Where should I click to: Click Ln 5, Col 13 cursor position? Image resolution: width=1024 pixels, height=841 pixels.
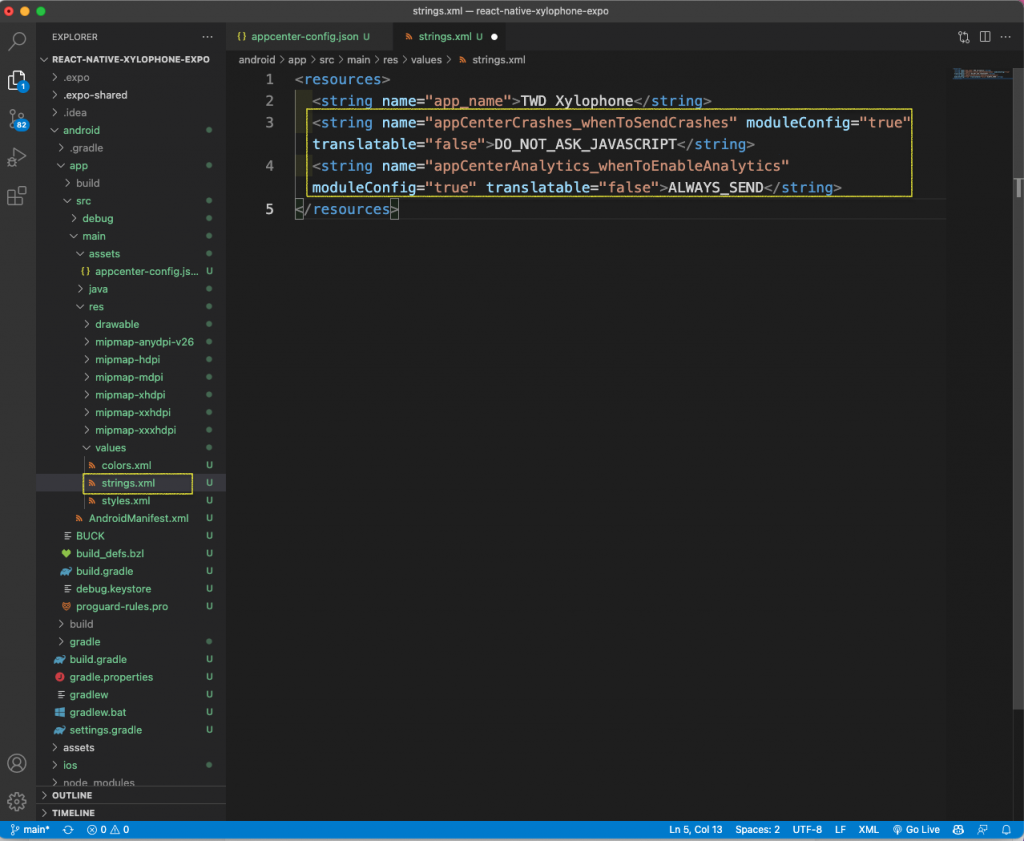click(x=695, y=830)
